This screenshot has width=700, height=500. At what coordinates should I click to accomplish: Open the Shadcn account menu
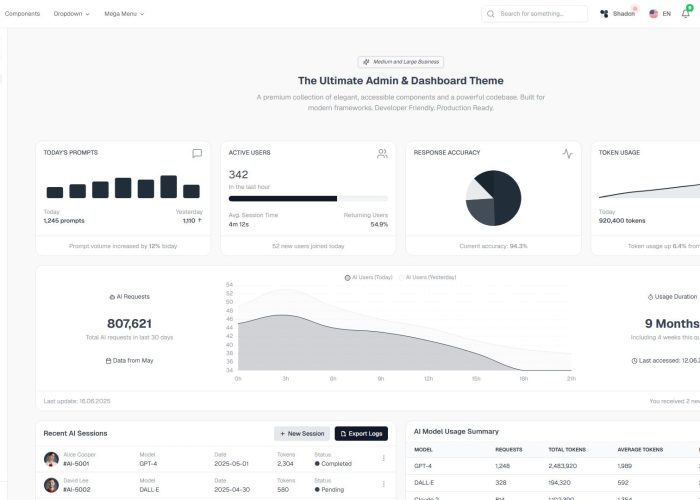click(x=617, y=14)
